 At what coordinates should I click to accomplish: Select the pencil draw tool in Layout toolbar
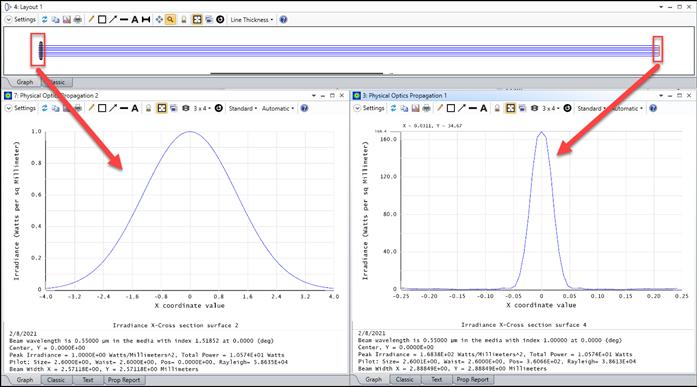click(91, 20)
